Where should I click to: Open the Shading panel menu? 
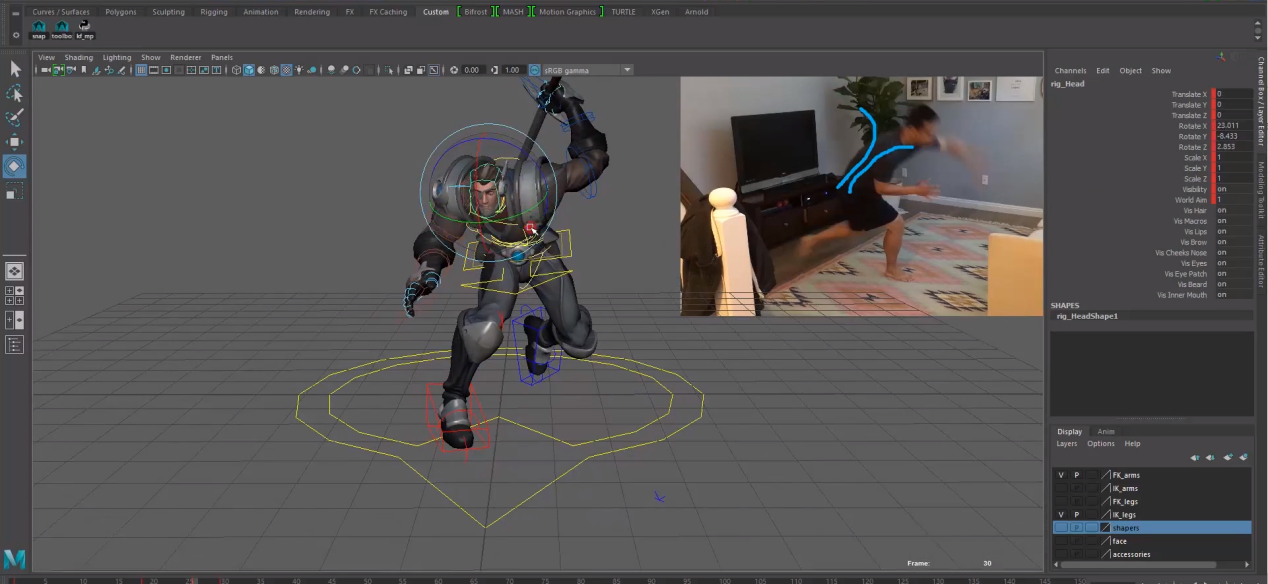(78, 57)
